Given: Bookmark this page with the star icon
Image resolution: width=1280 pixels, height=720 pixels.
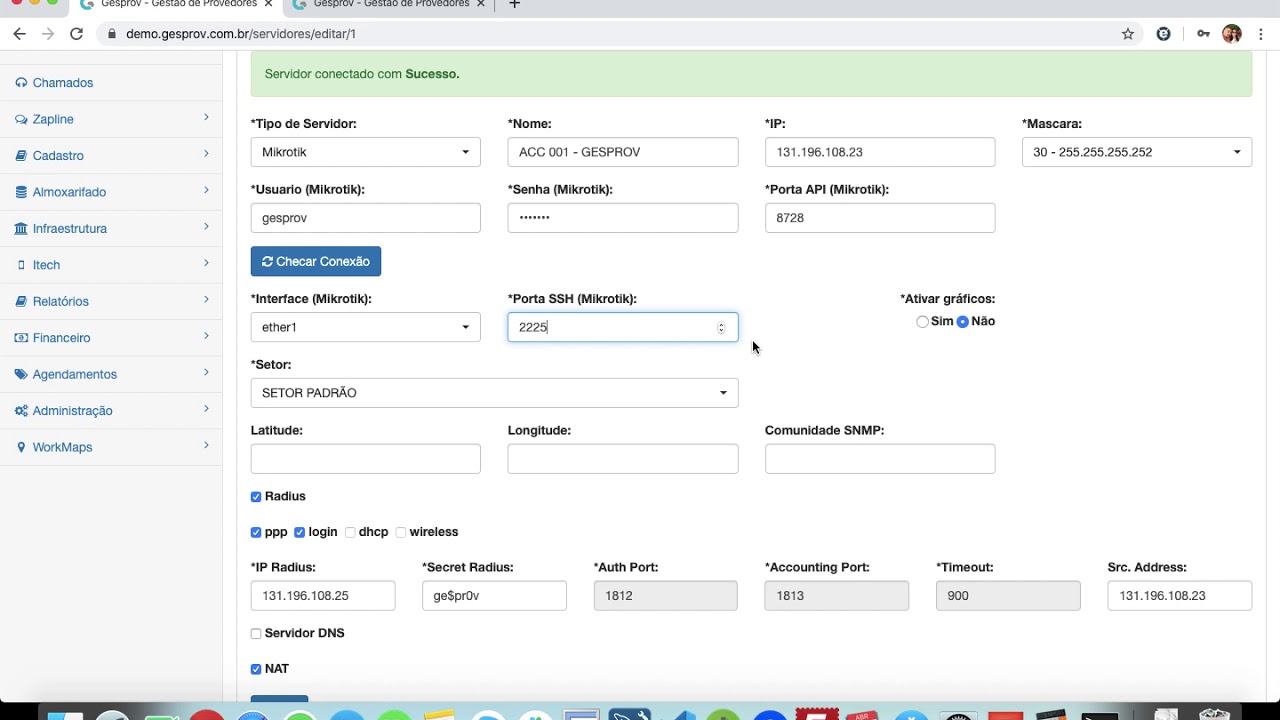Looking at the screenshot, I should [1128, 34].
